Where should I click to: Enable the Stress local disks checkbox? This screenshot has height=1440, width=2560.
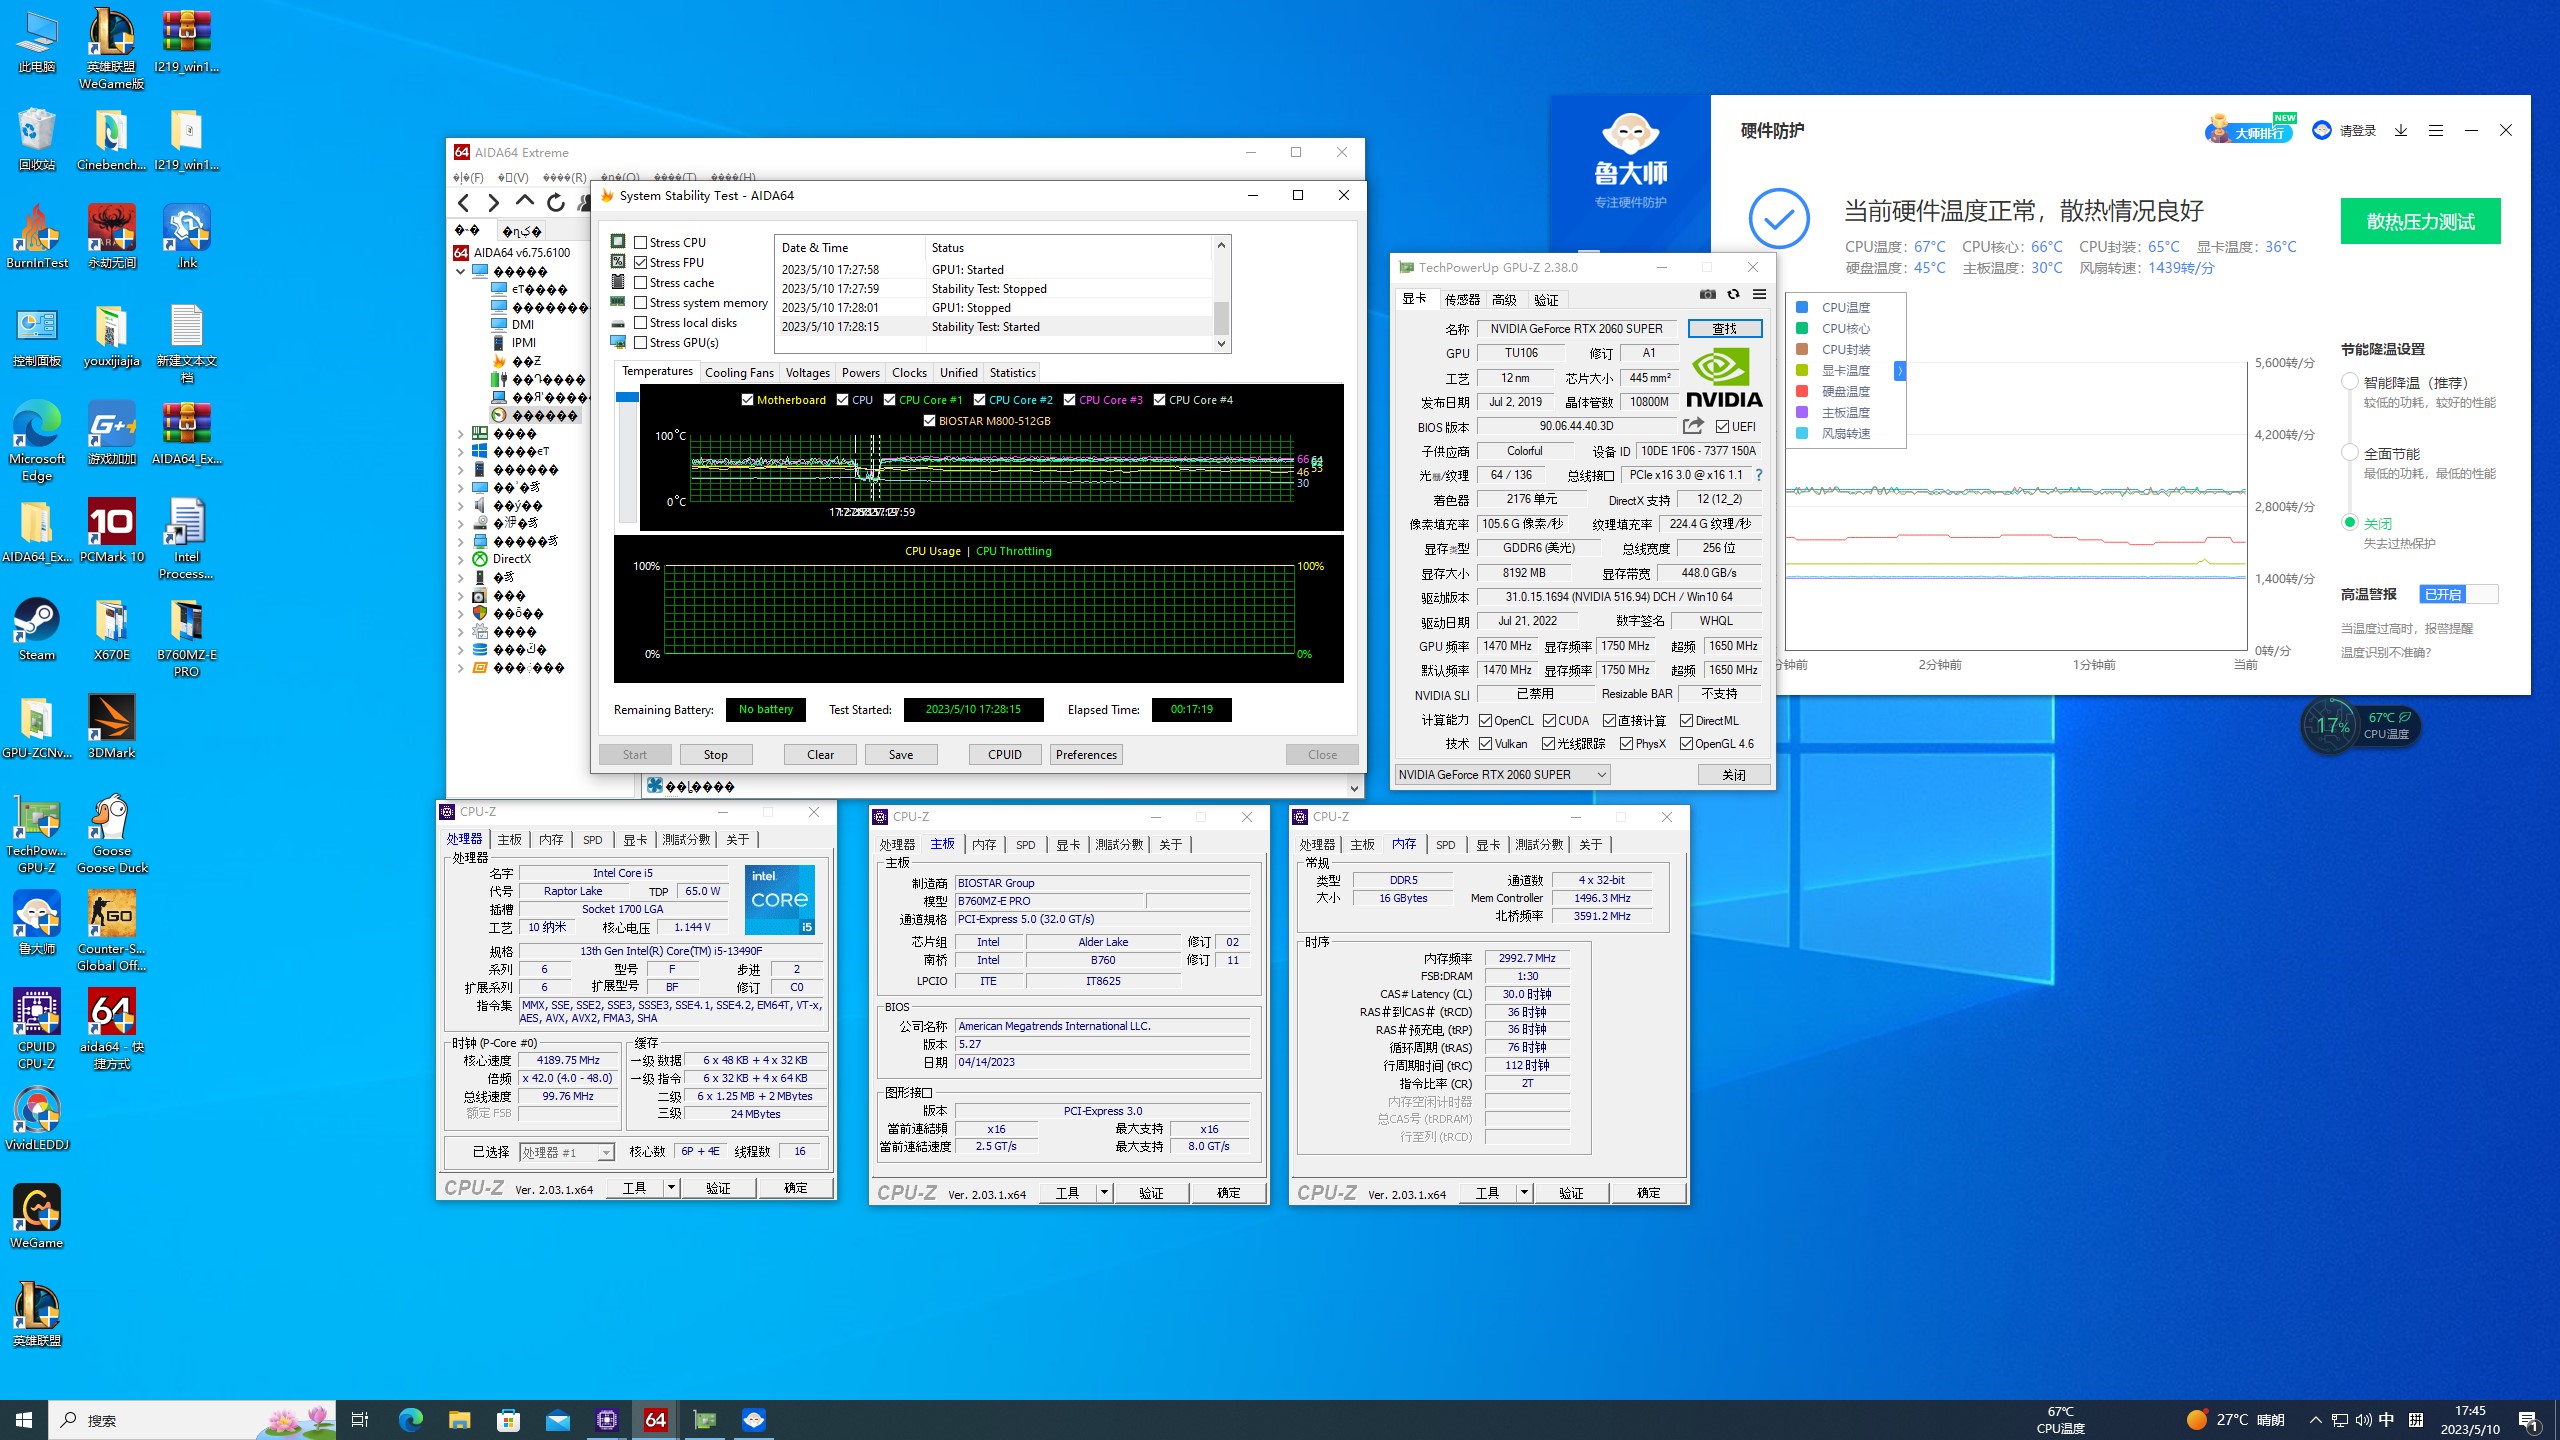tap(641, 322)
